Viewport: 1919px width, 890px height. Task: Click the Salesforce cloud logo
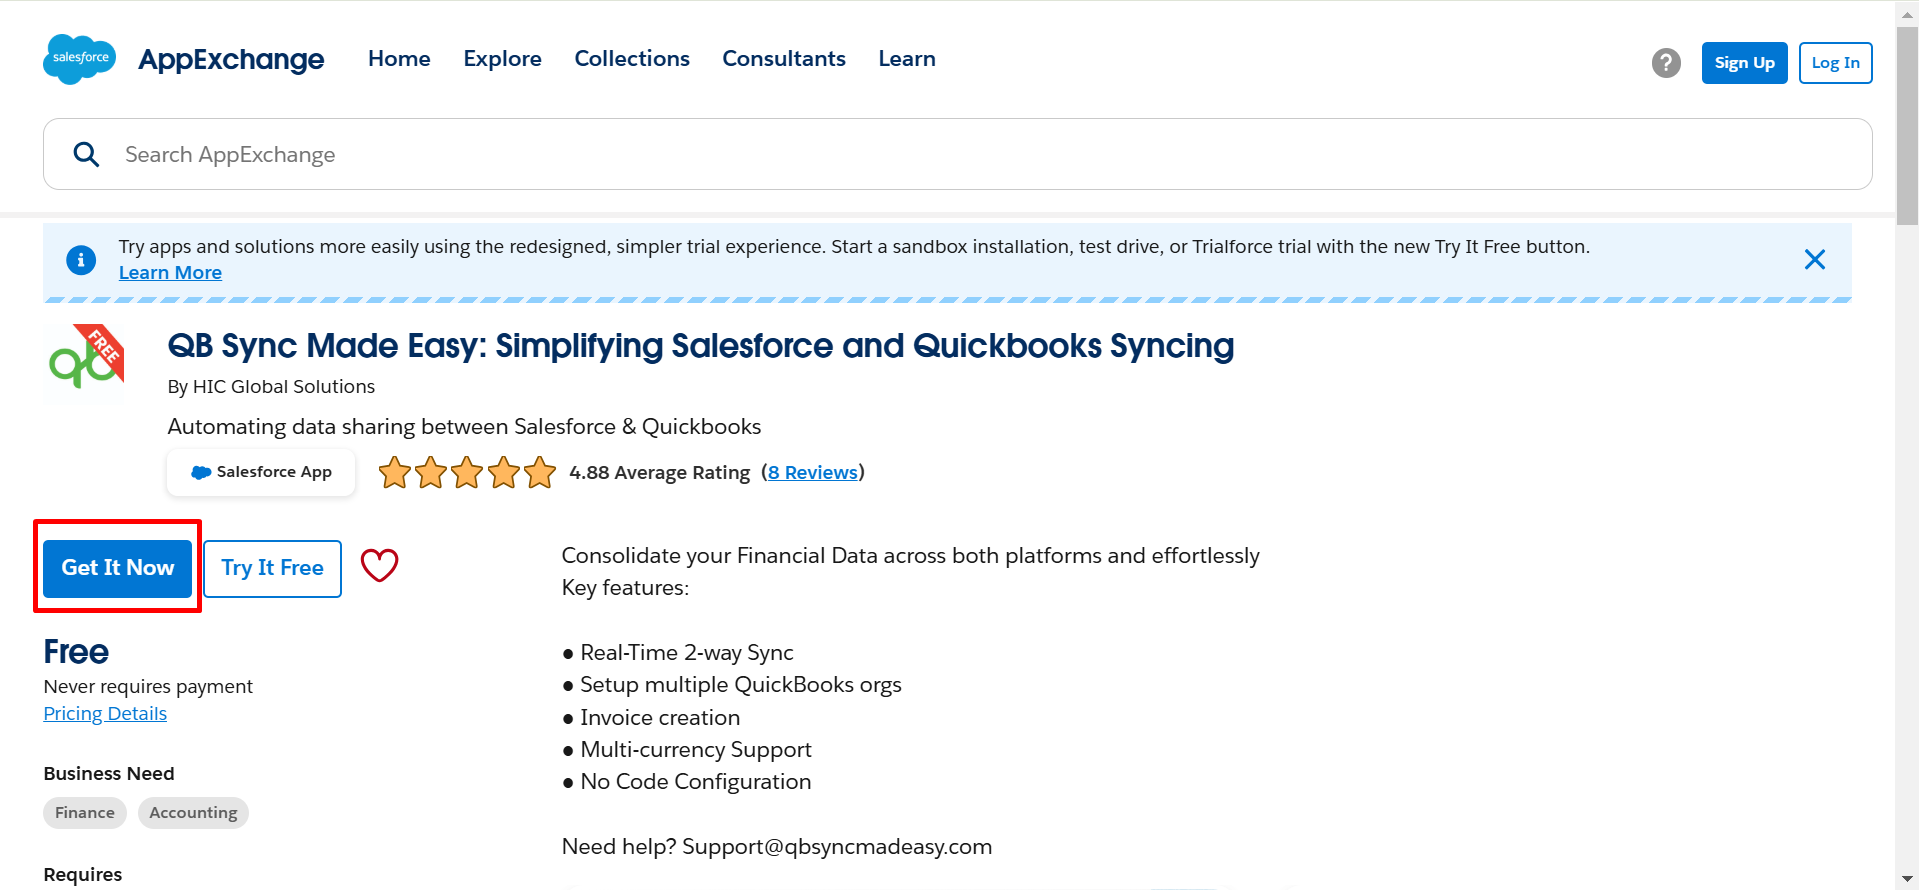tap(80, 59)
